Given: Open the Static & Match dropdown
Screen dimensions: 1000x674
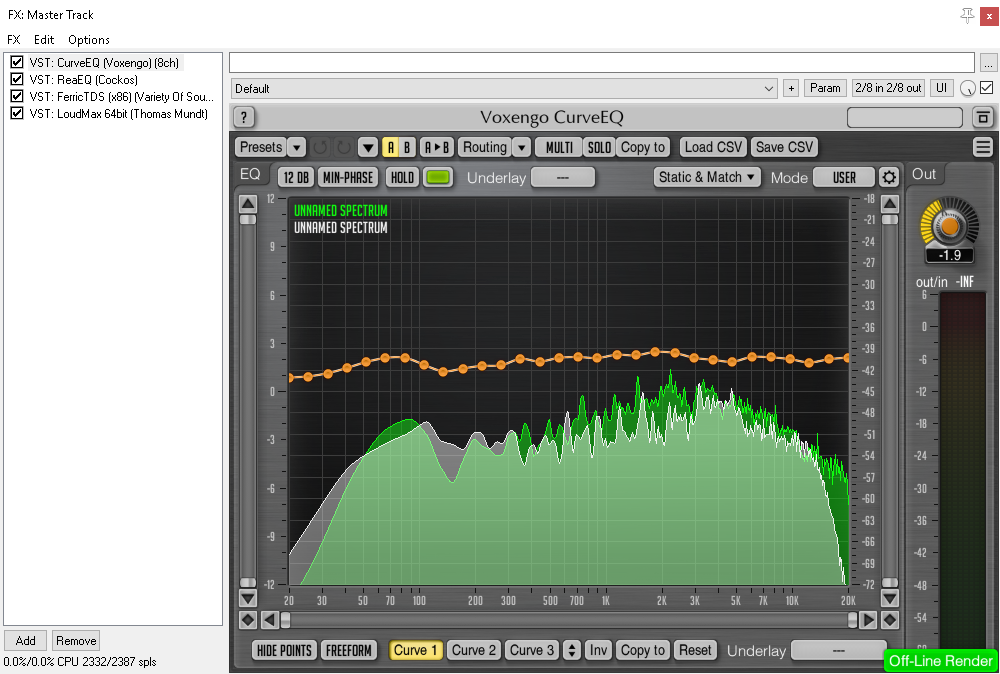Looking at the screenshot, I should point(707,177).
